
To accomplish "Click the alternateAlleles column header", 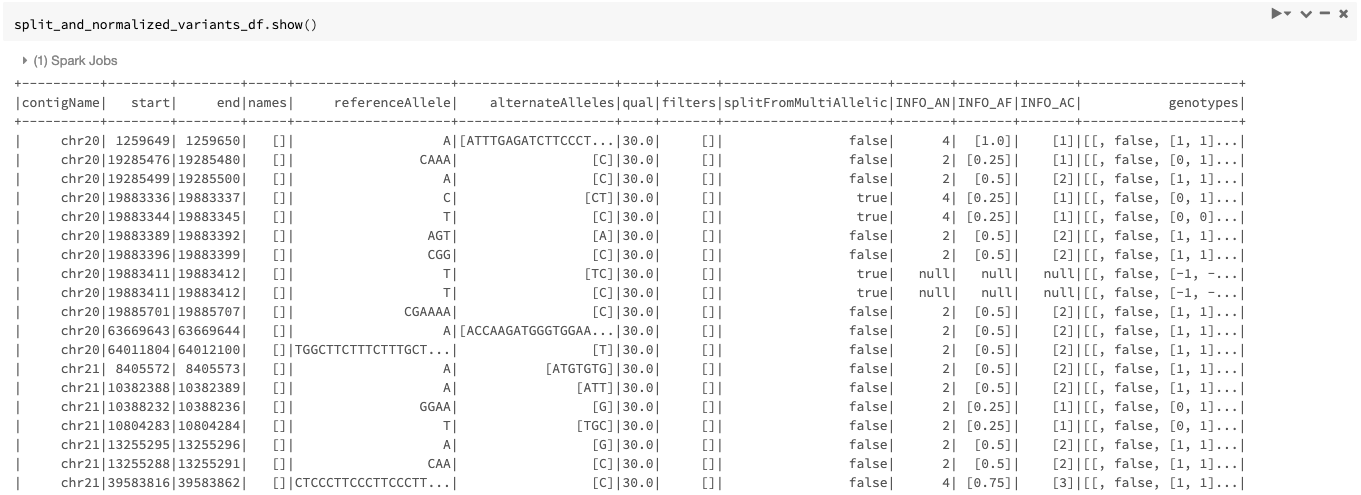I will tap(552, 103).
